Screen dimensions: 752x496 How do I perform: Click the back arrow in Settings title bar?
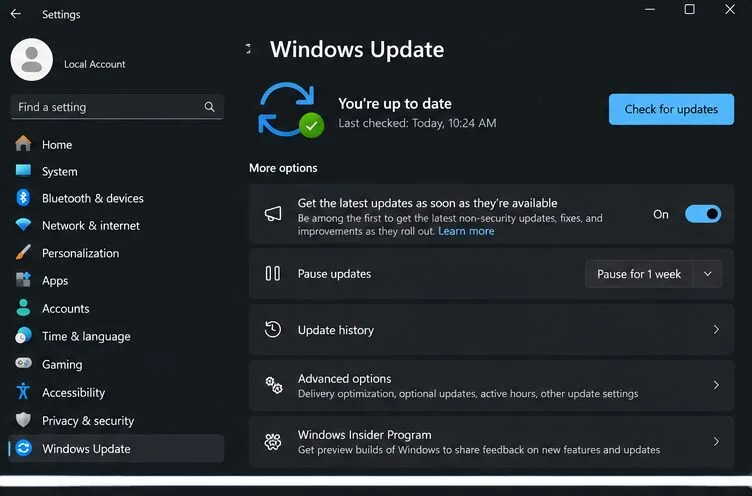tap(16, 14)
